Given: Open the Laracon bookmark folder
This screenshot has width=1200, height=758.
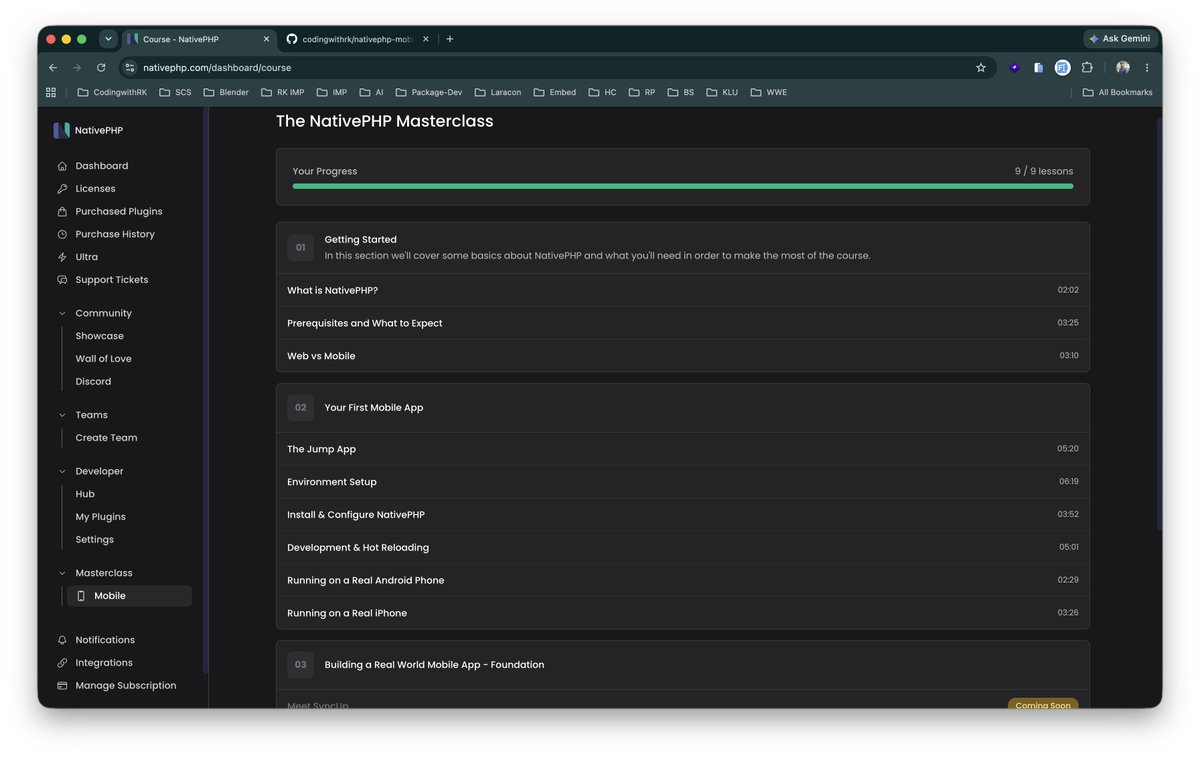Looking at the screenshot, I should (498, 92).
